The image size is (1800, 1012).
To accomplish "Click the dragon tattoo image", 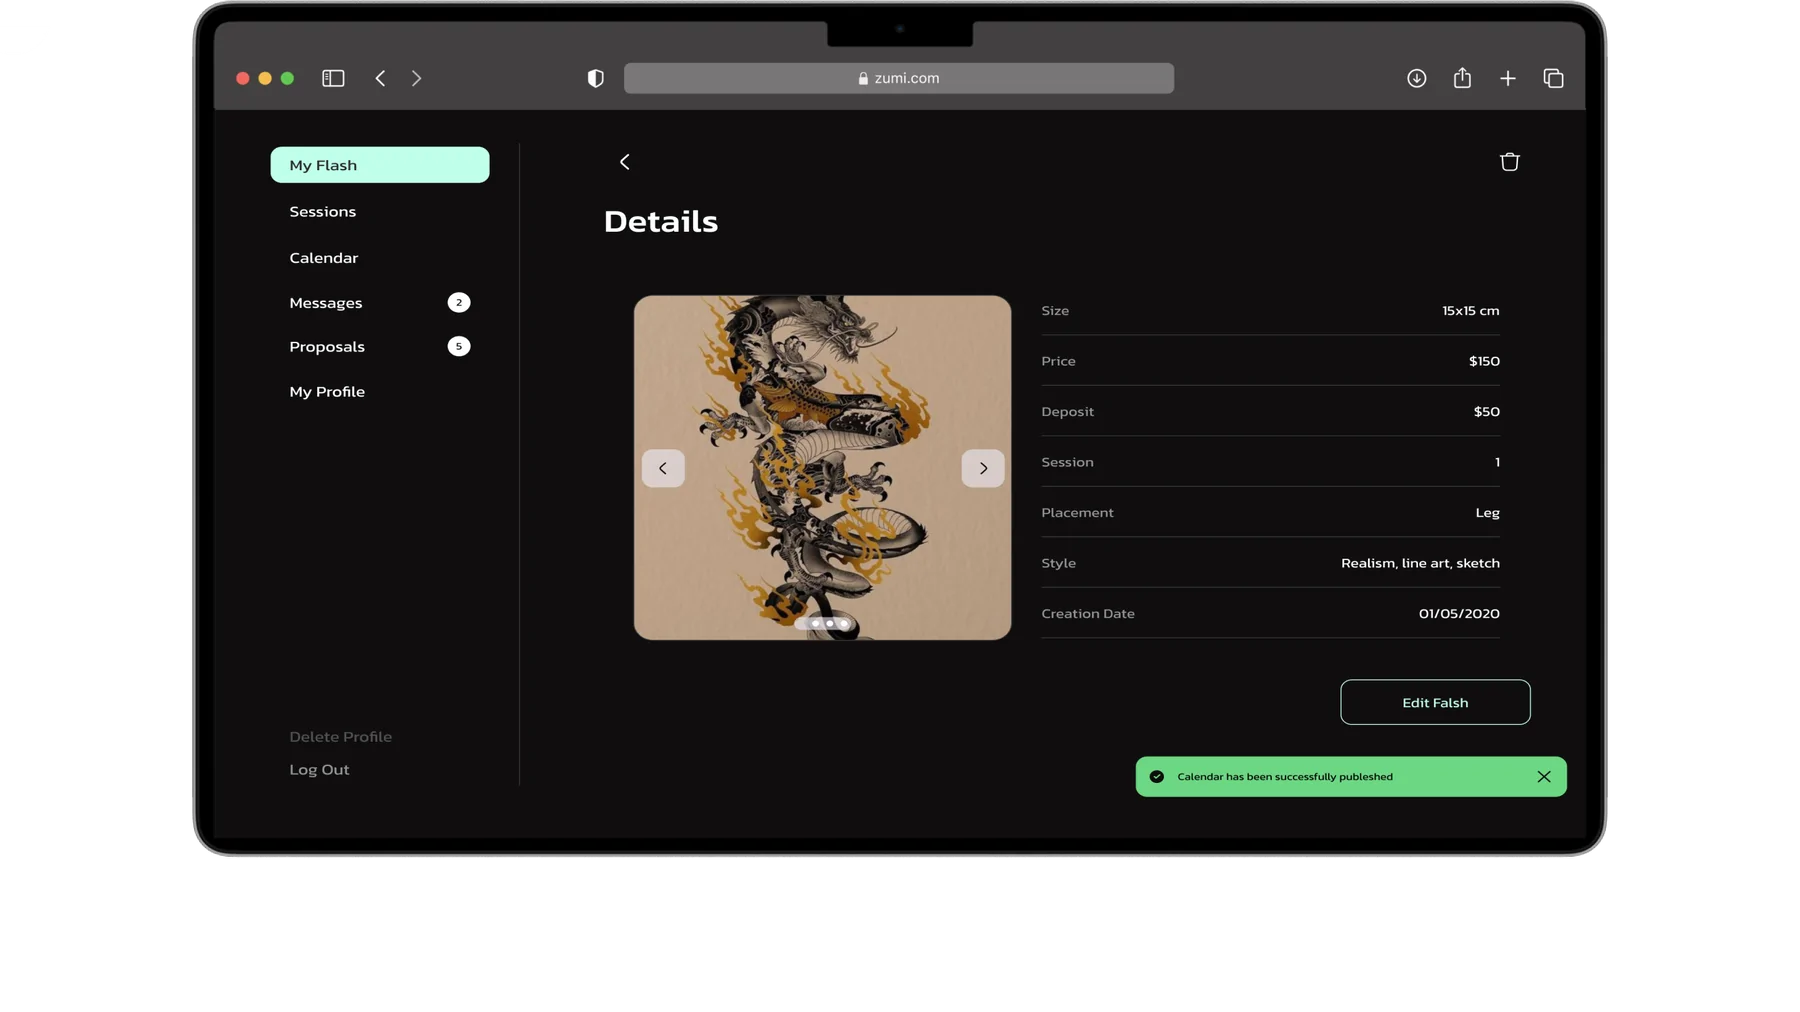I will [822, 468].
